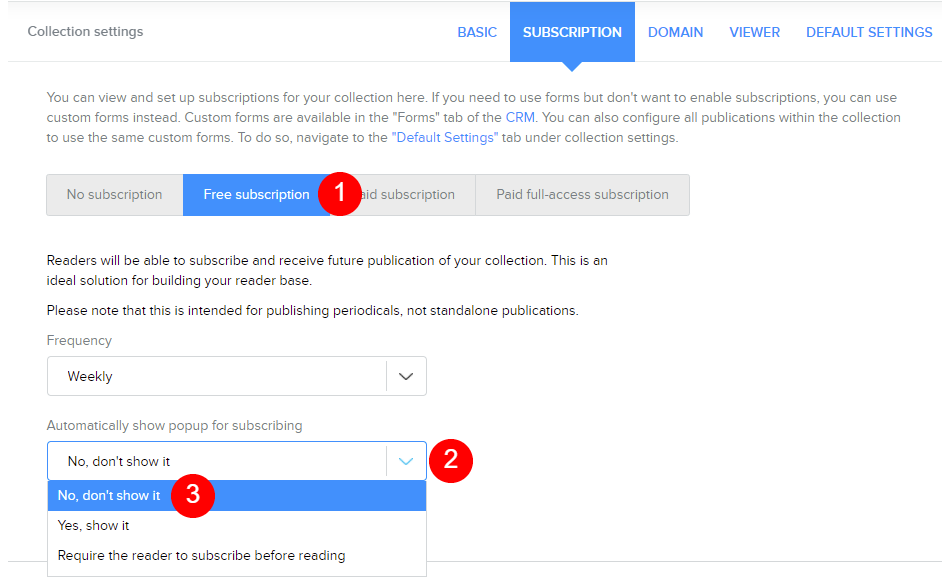Click the quoted "Default Settings" link in description

[x=444, y=138]
